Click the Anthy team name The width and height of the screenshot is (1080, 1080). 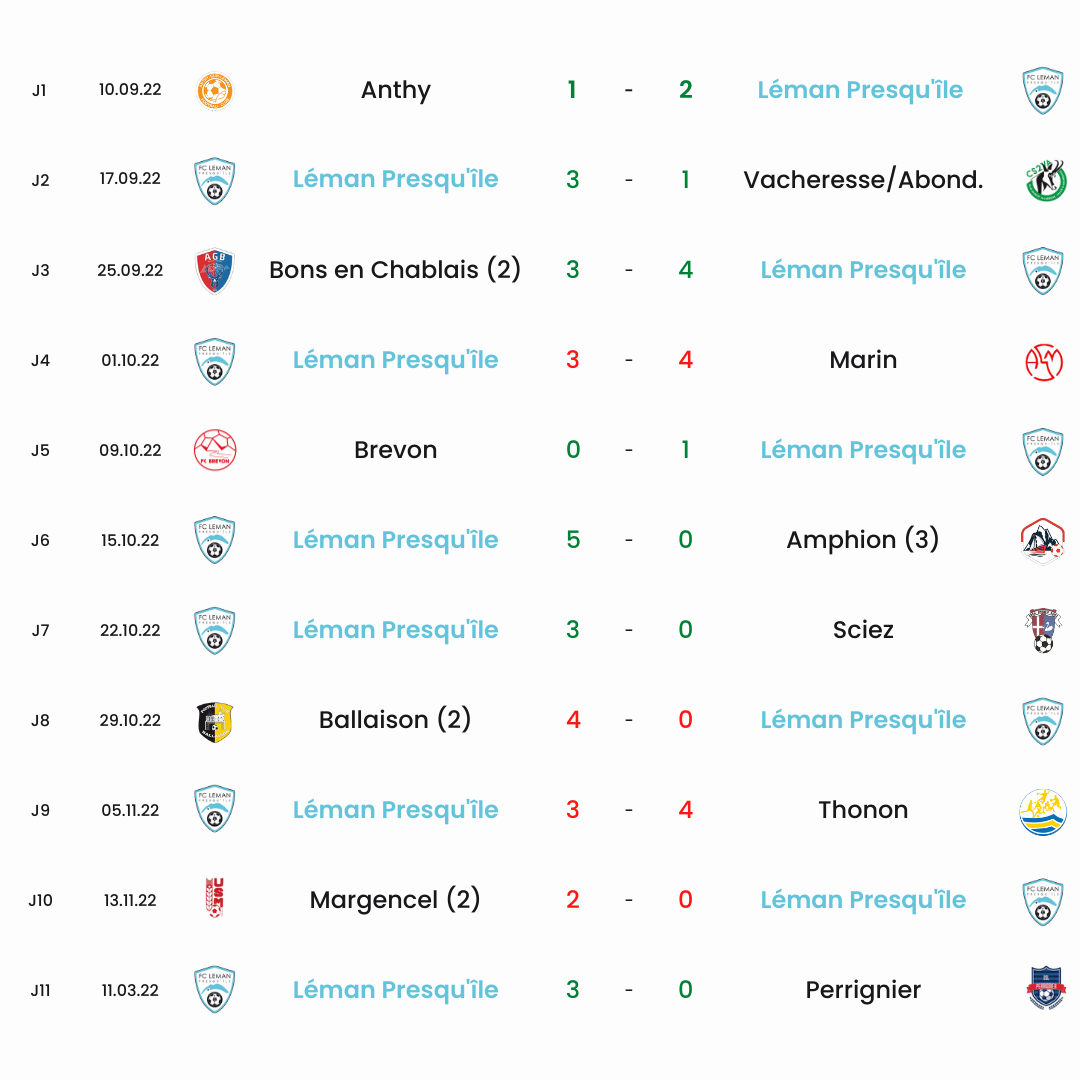click(x=396, y=90)
